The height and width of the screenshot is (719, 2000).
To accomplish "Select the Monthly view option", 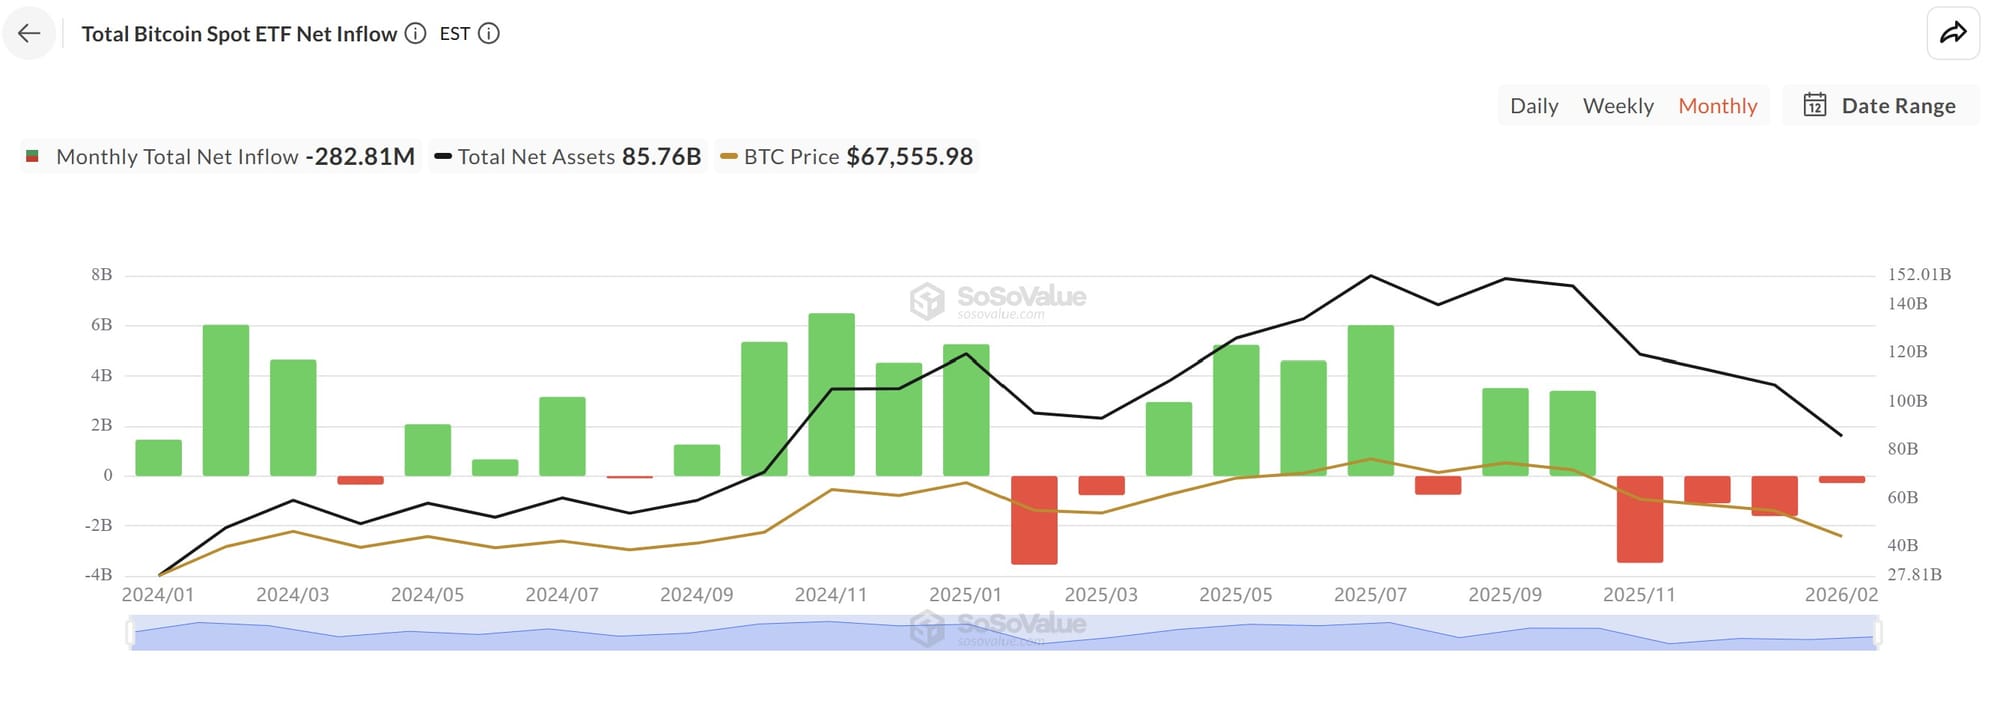I will pyautogui.click(x=1717, y=105).
